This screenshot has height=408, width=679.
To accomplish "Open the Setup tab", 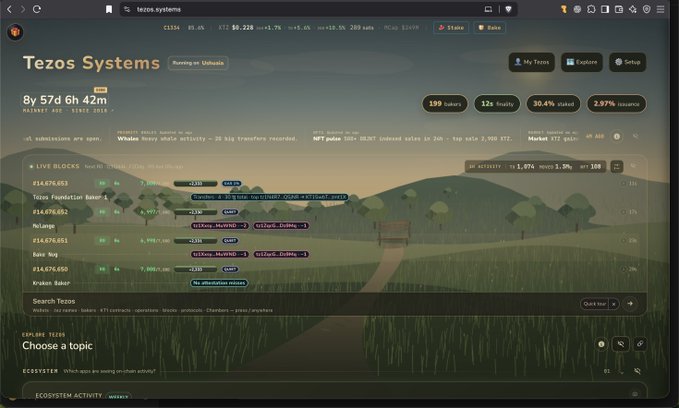I will click(627, 62).
